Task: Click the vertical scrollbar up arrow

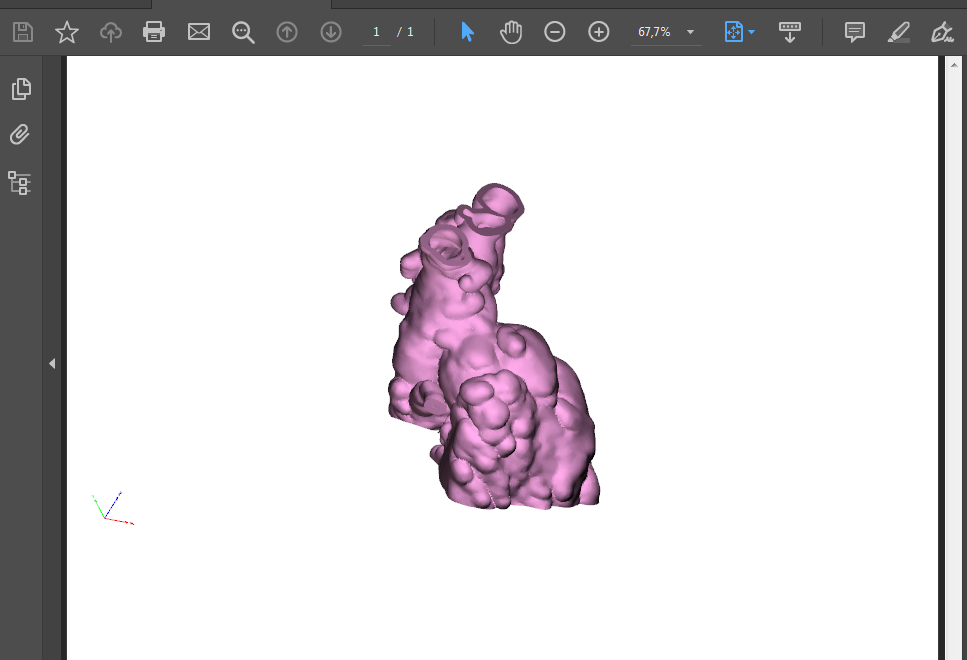Action: [954, 64]
